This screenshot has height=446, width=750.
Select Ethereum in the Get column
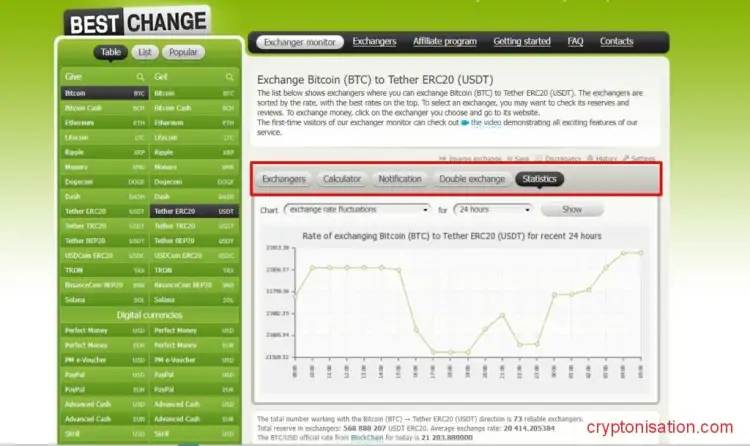194,123
